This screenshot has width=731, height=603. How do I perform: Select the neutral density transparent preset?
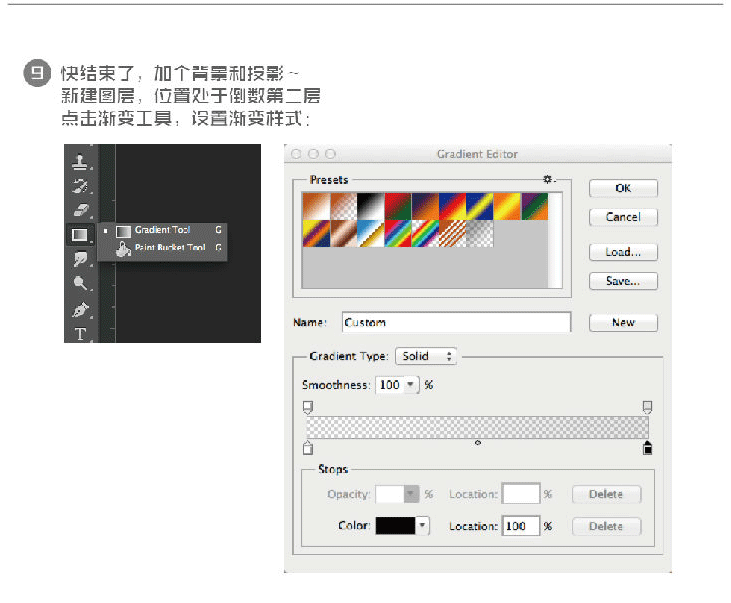(480, 233)
